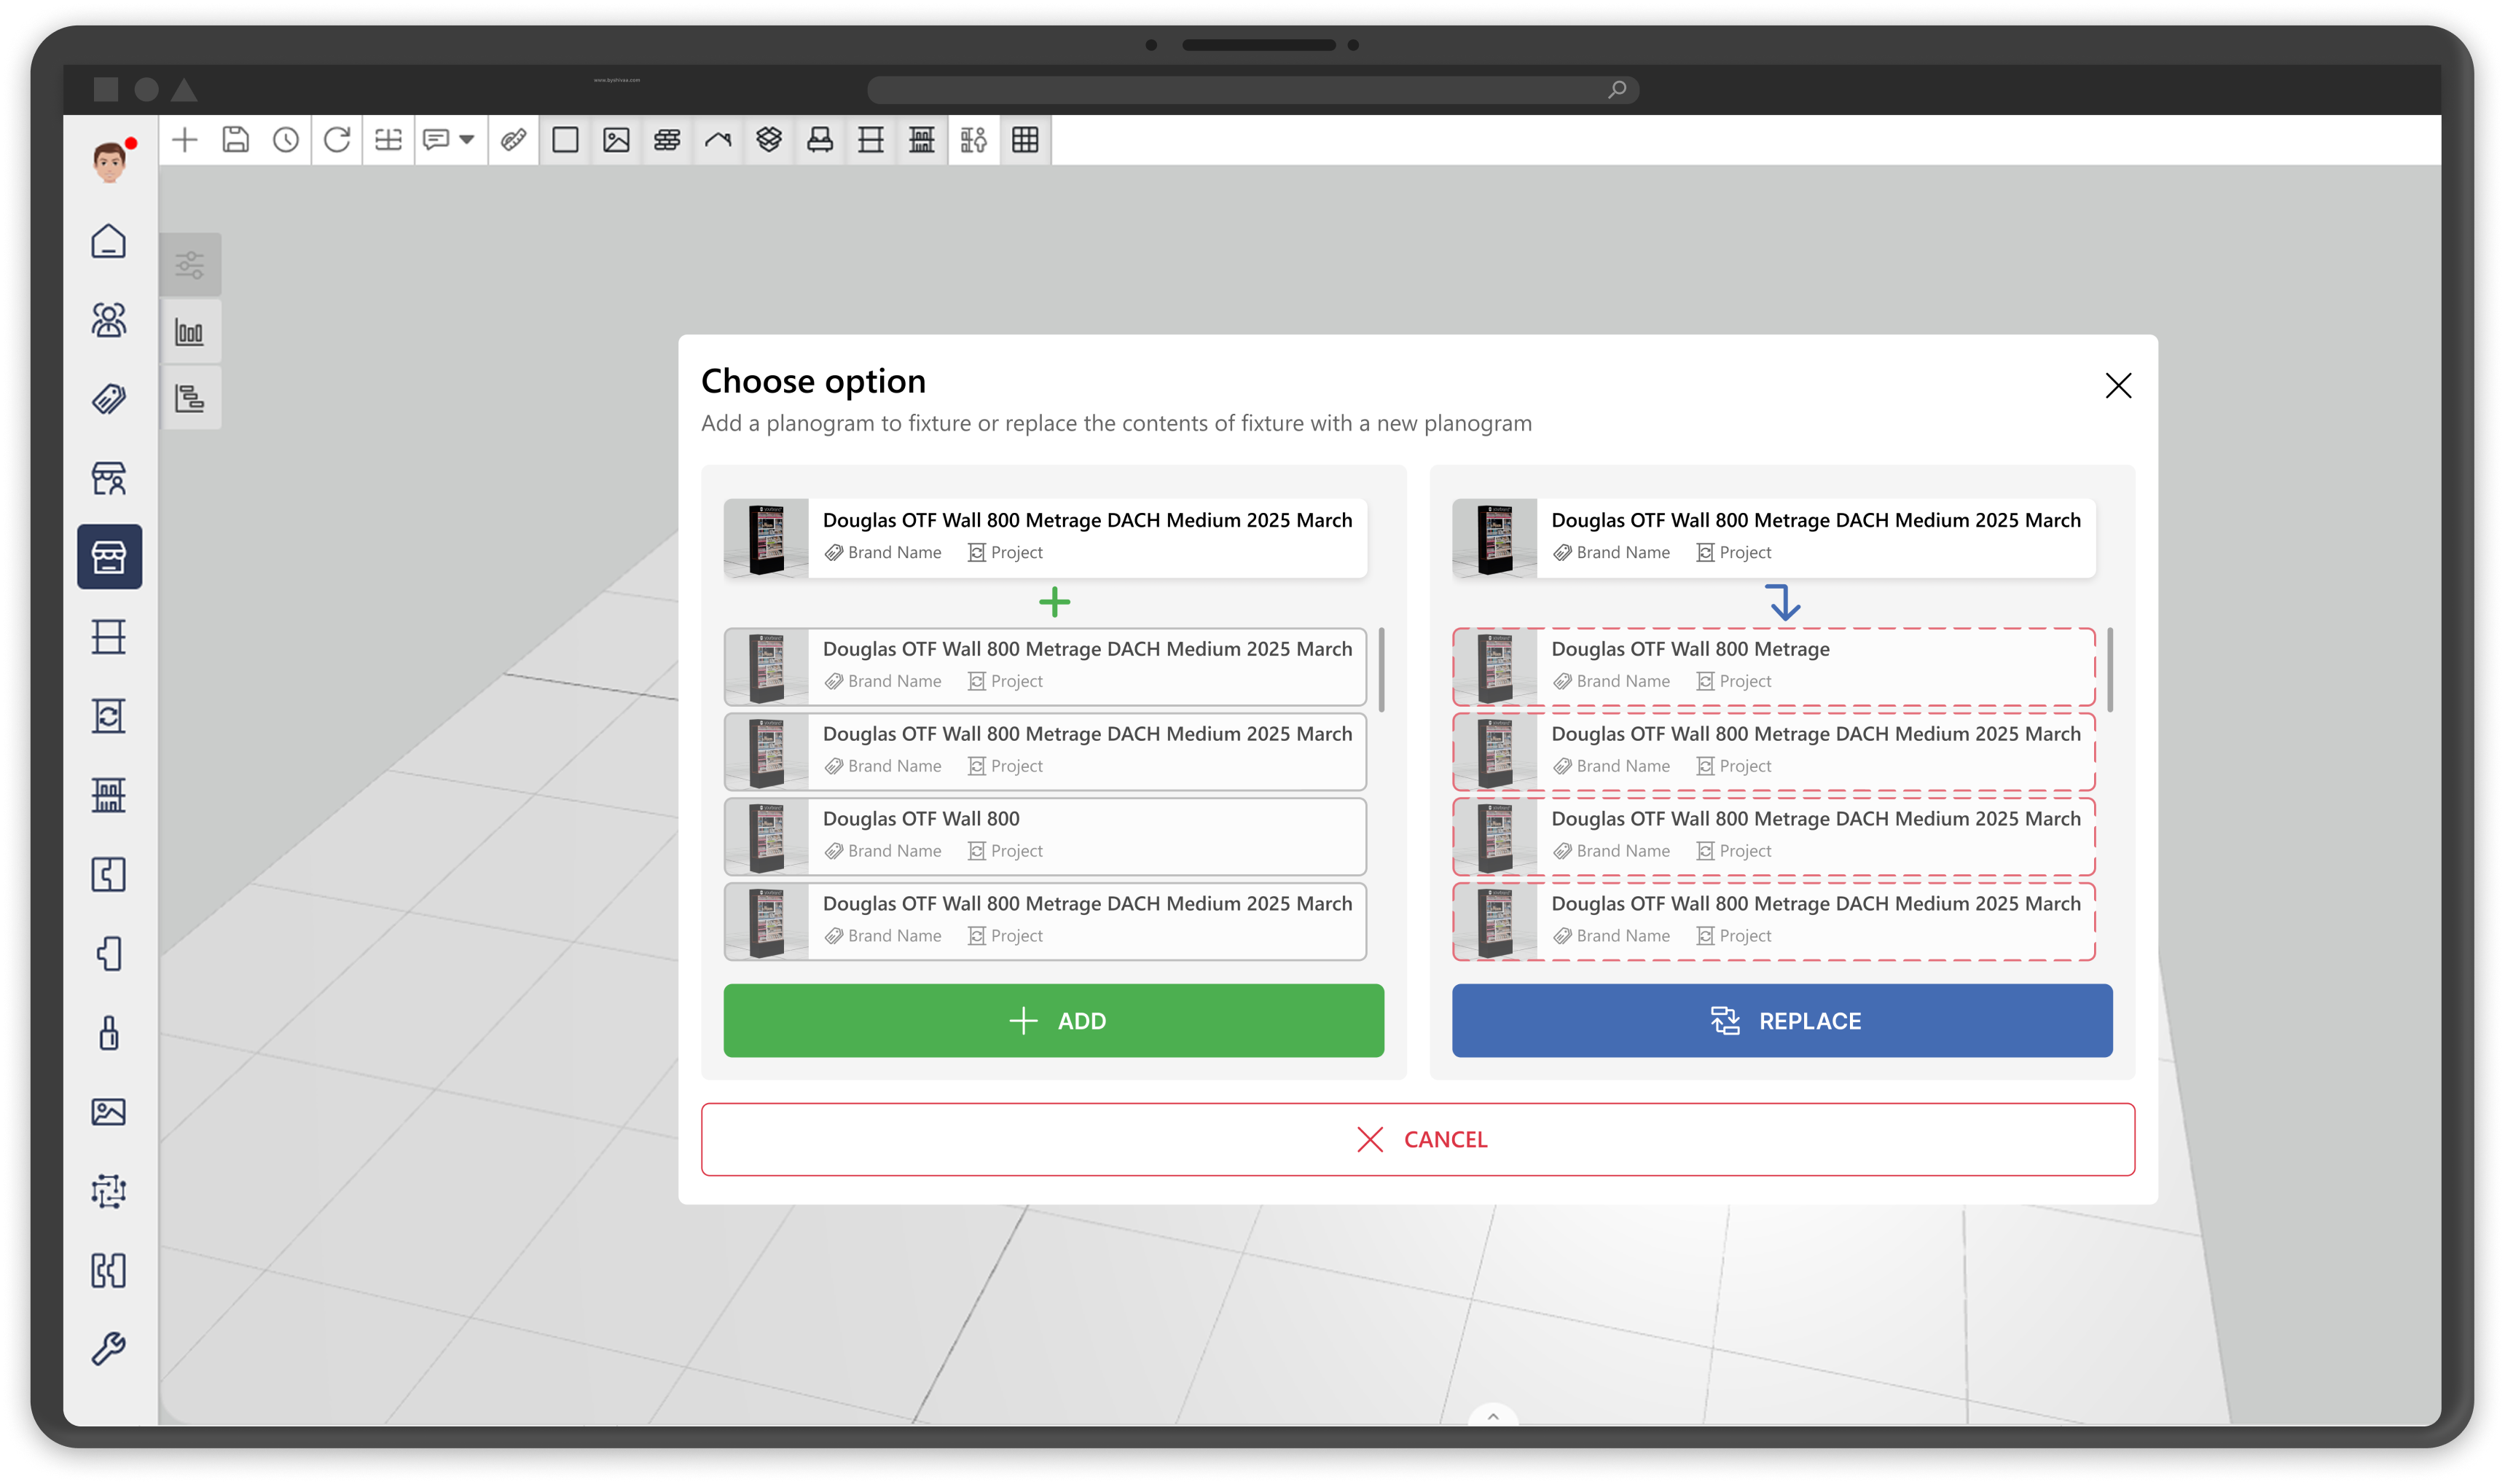Open the image gallery sidebar icon
The height and width of the screenshot is (1484, 2505).
[109, 1112]
